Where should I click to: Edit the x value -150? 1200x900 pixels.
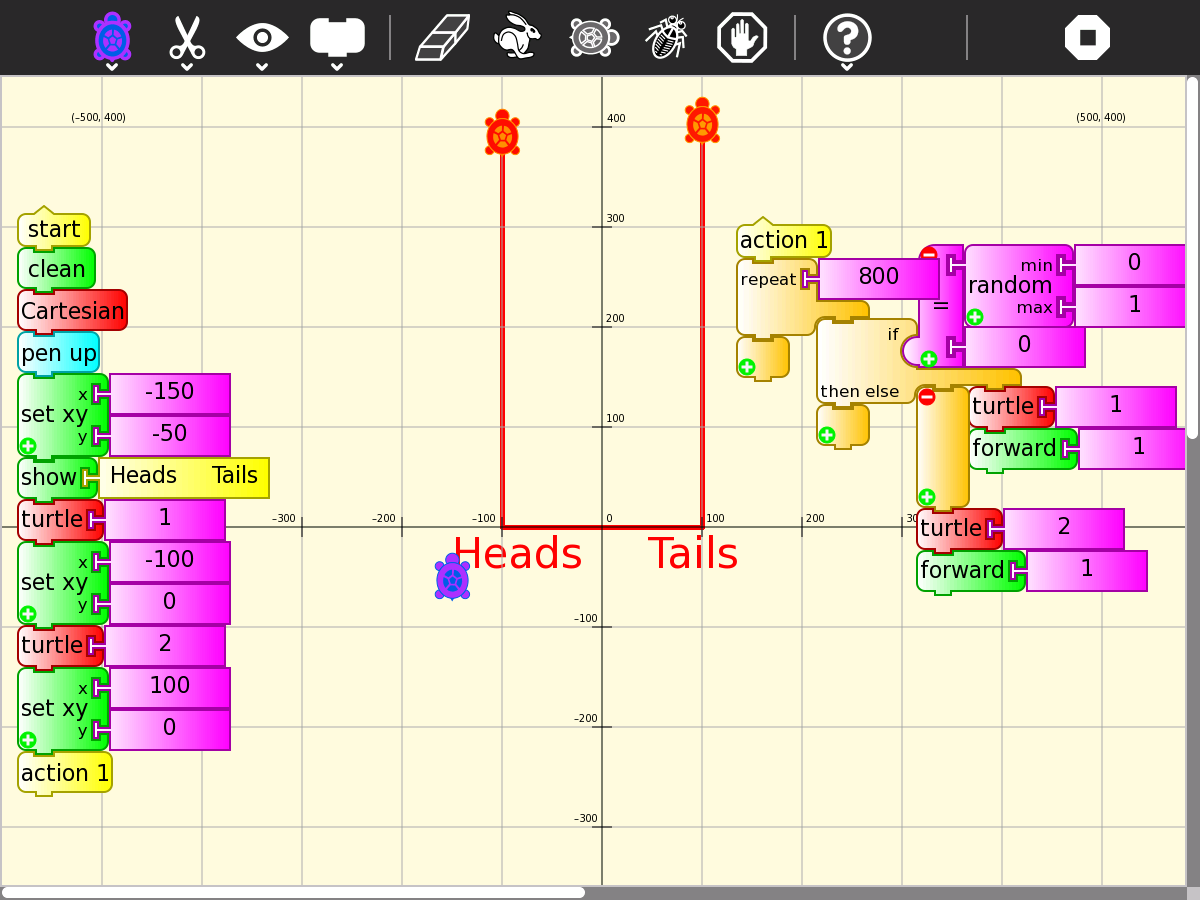click(x=170, y=392)
